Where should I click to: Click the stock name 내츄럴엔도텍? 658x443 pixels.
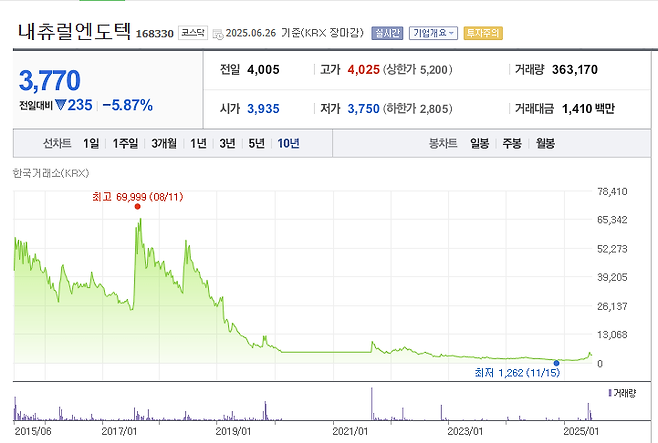pos(74,32)
